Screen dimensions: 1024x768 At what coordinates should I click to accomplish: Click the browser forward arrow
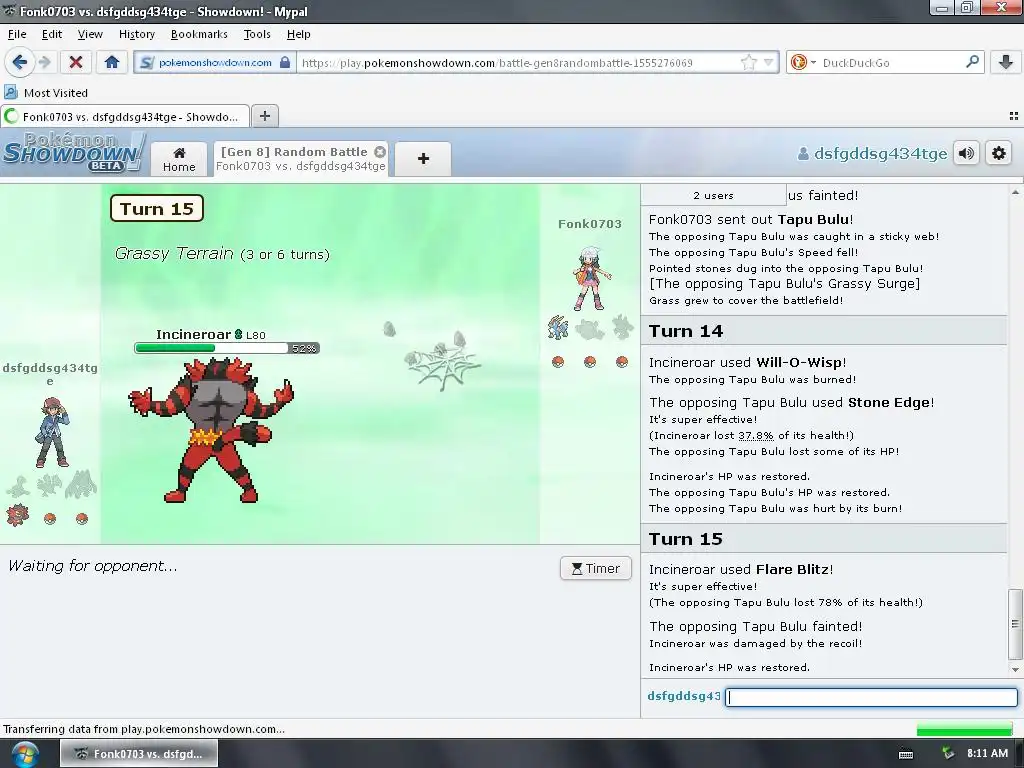coord(44,62)
